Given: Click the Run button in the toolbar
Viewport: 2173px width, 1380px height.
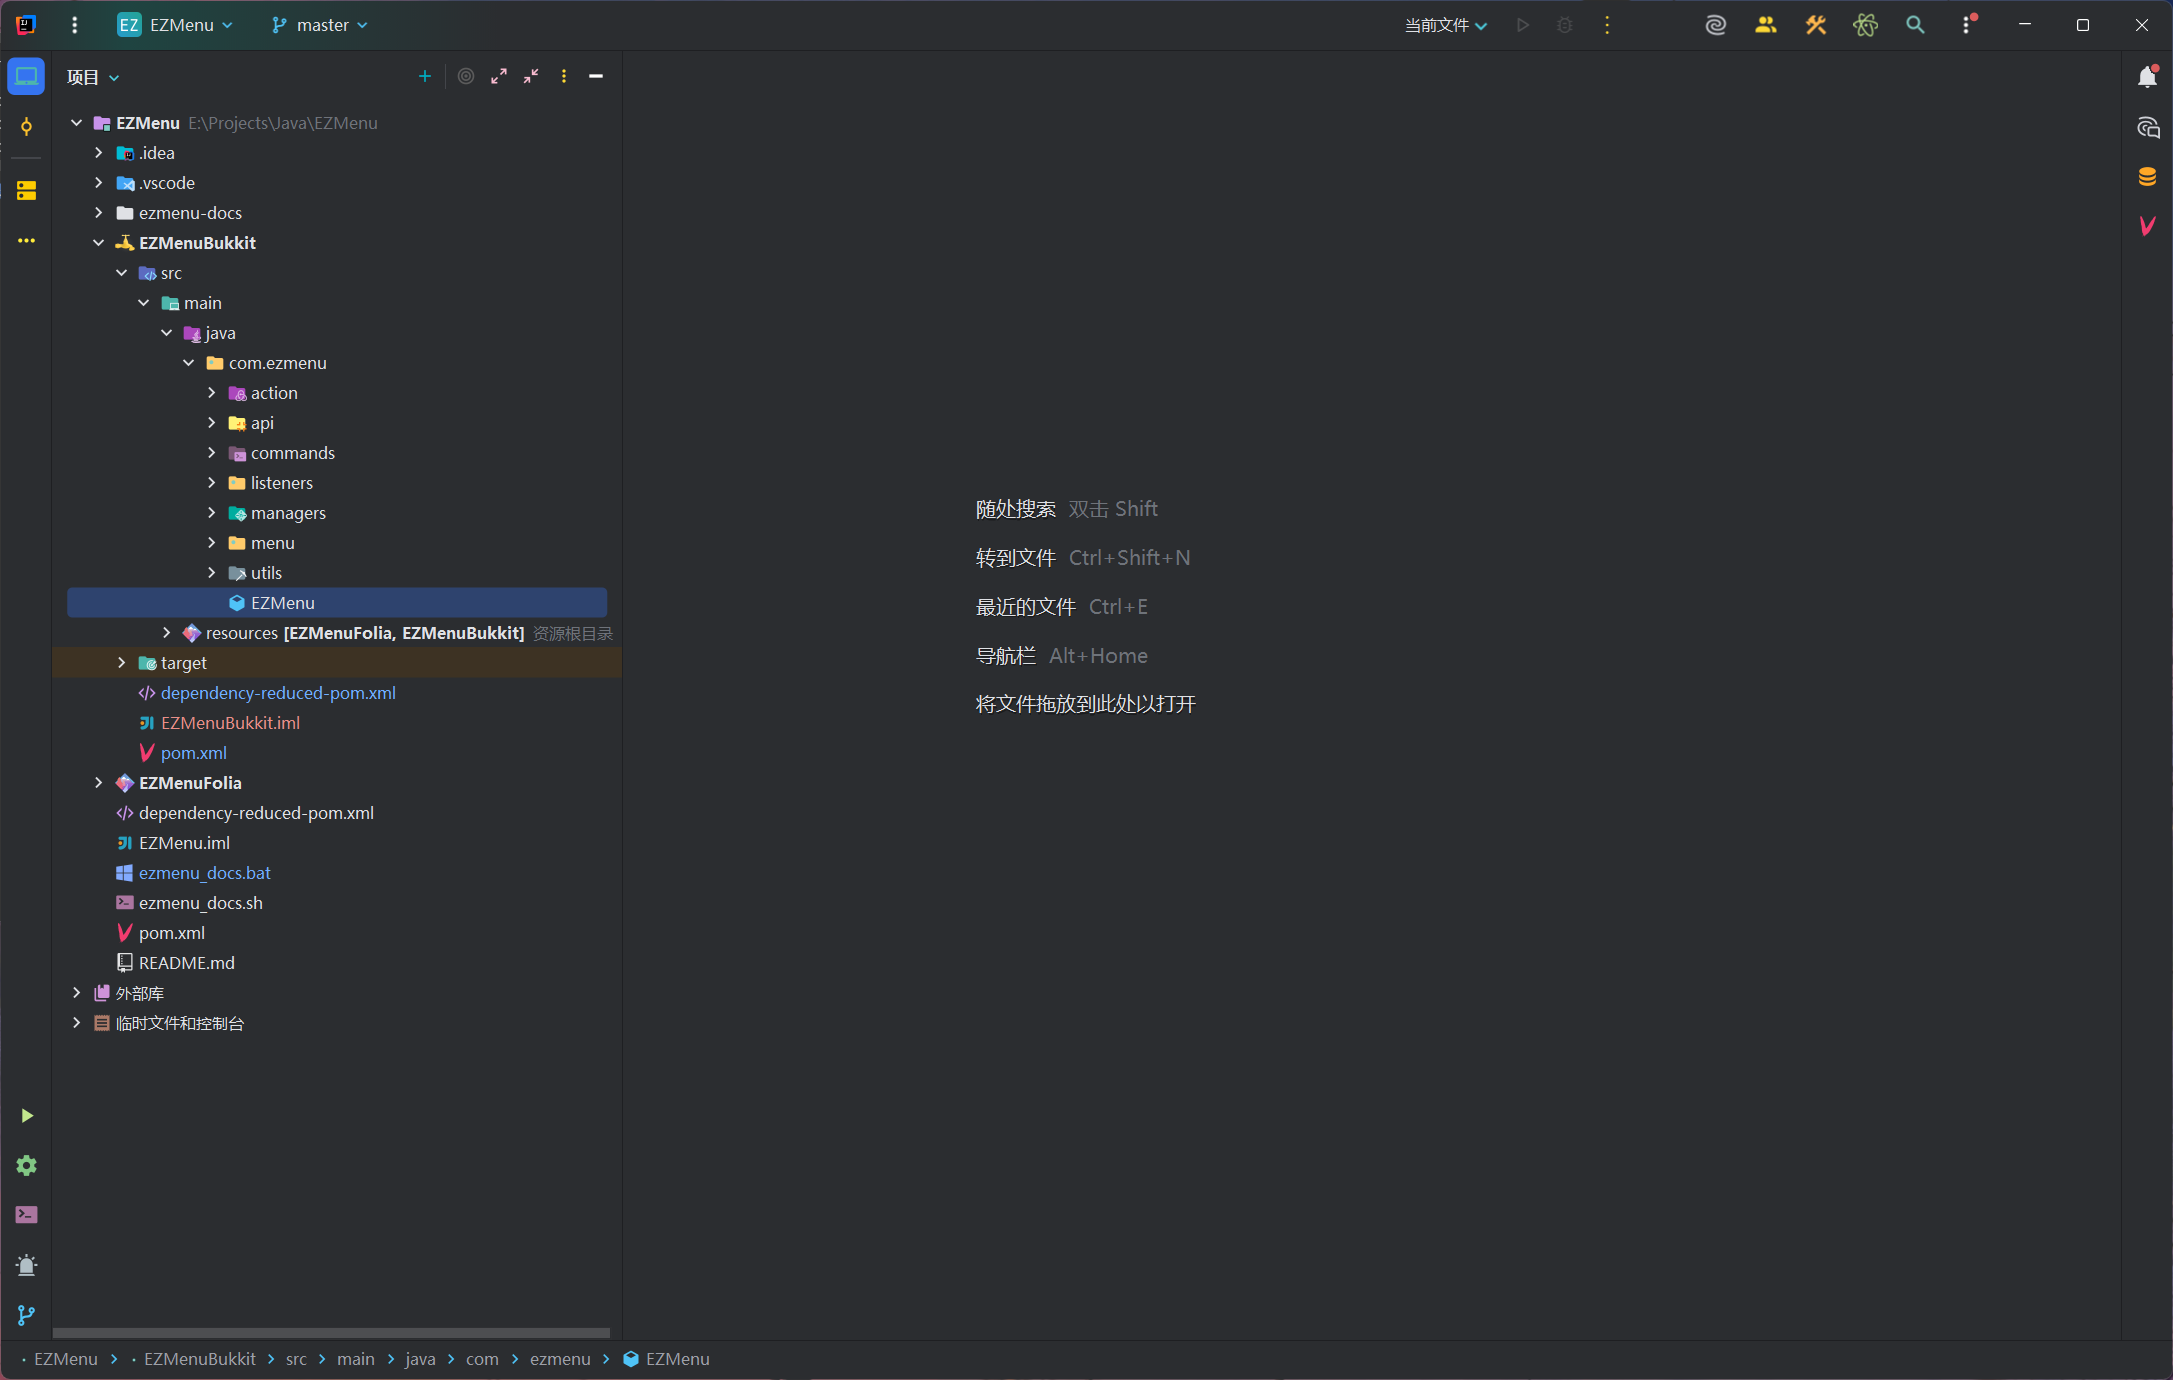Looking at the screenshot, I should [x=1523, y=25].
